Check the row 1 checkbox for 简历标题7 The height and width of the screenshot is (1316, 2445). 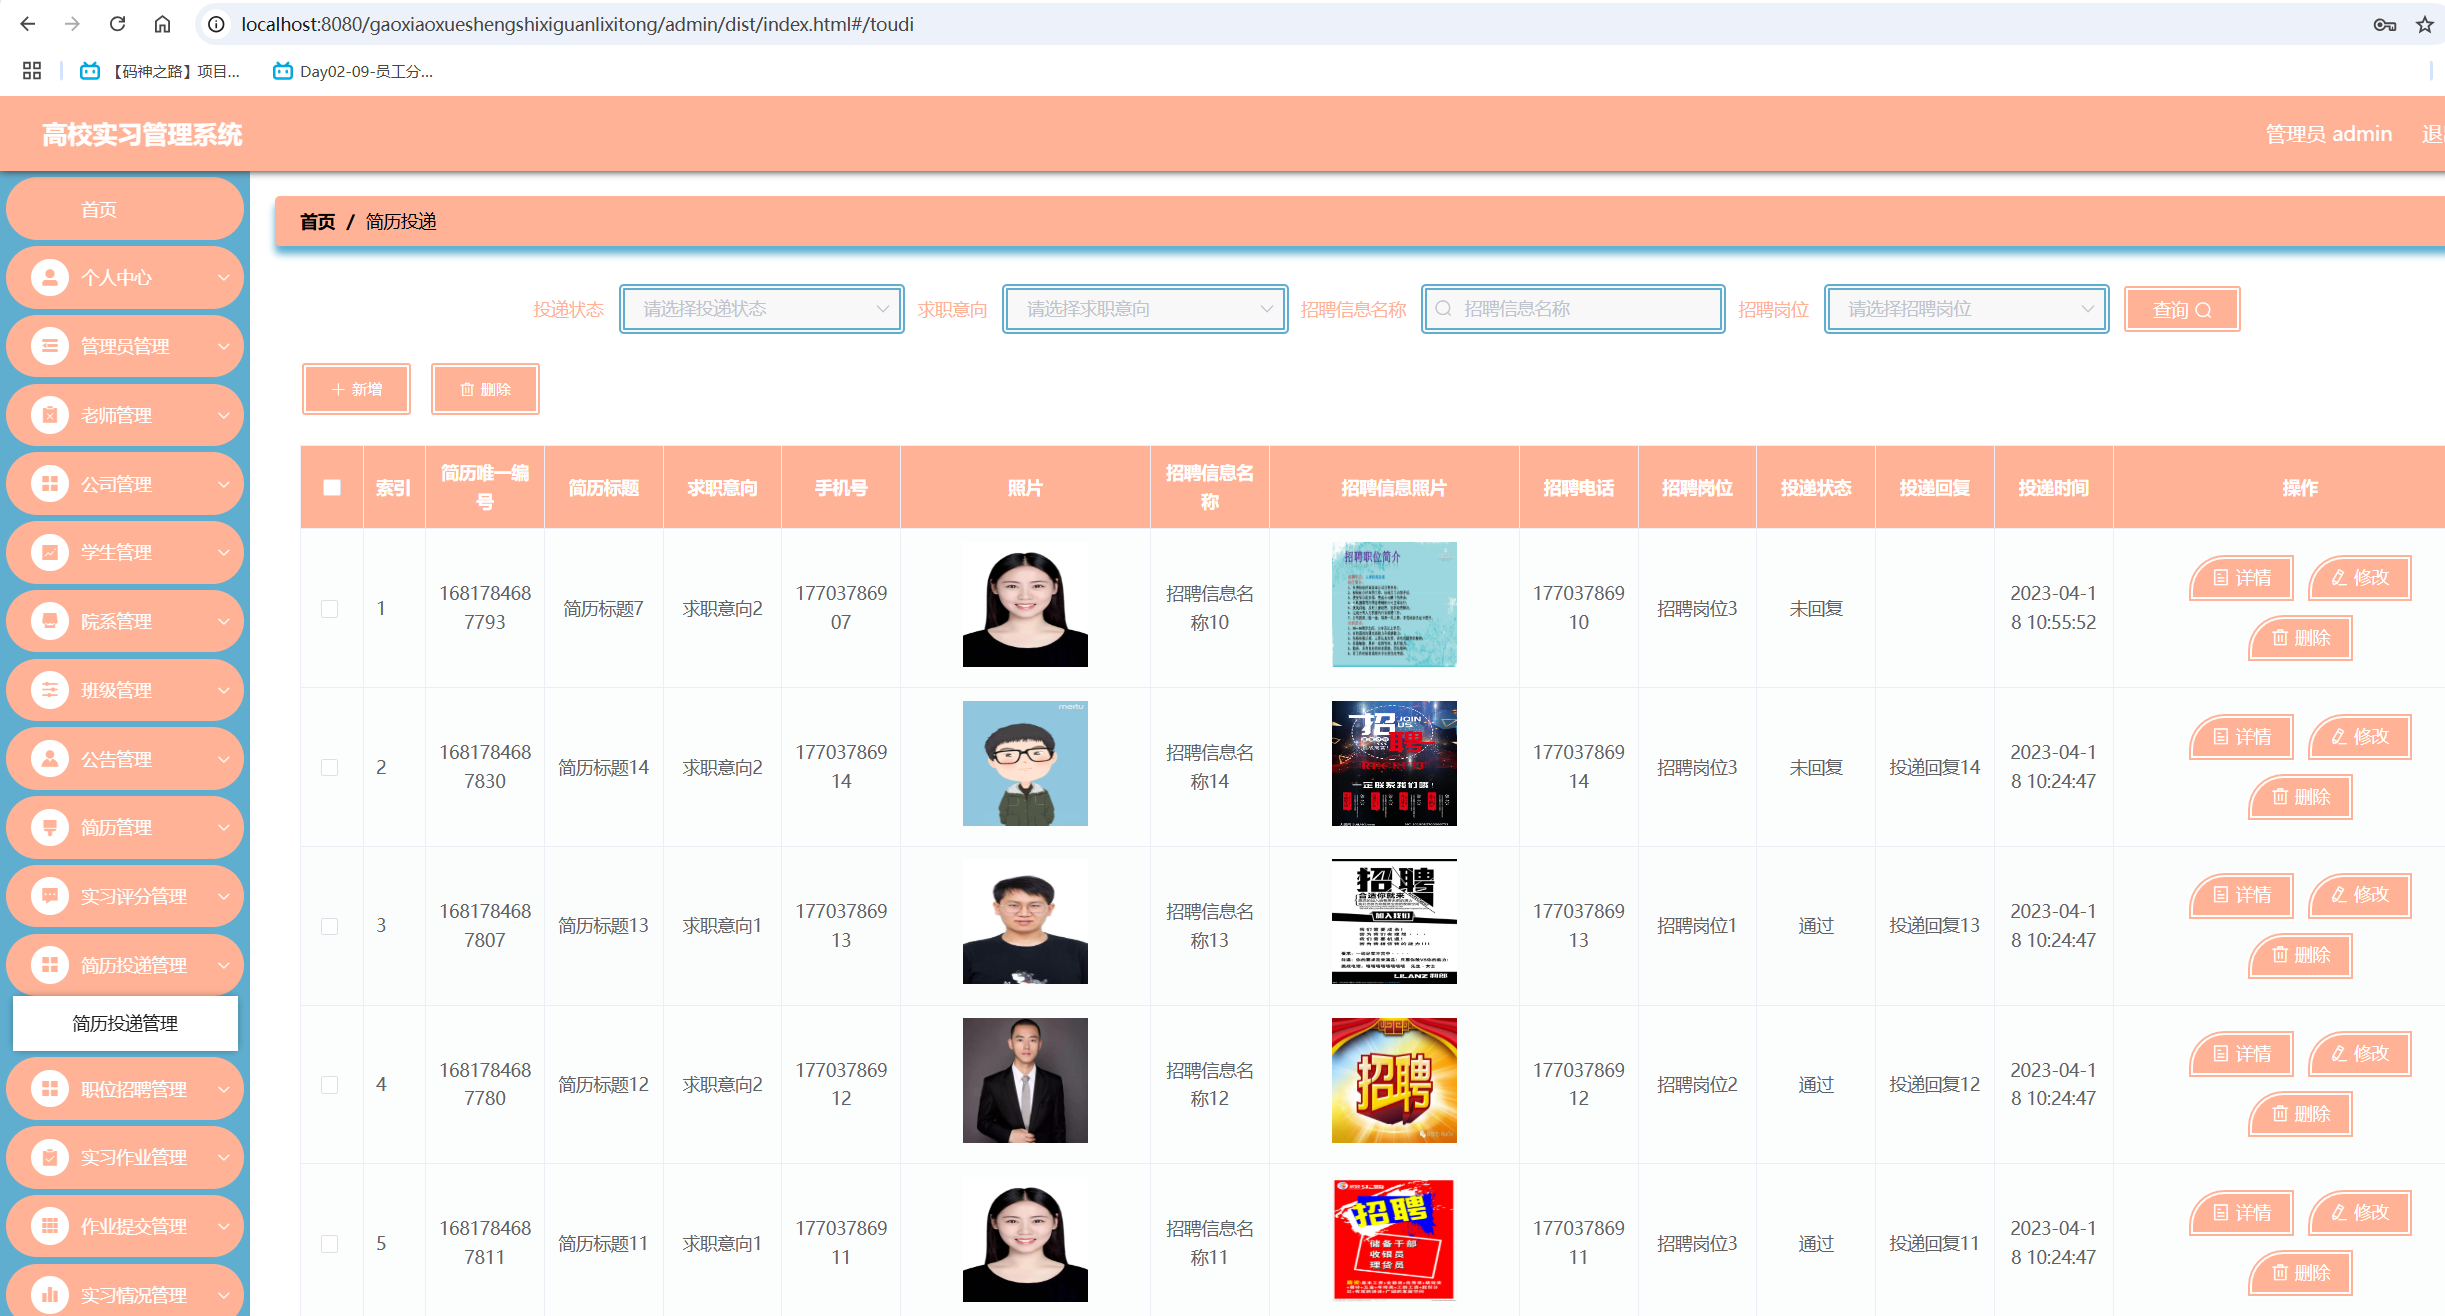[x=329, y=608]
